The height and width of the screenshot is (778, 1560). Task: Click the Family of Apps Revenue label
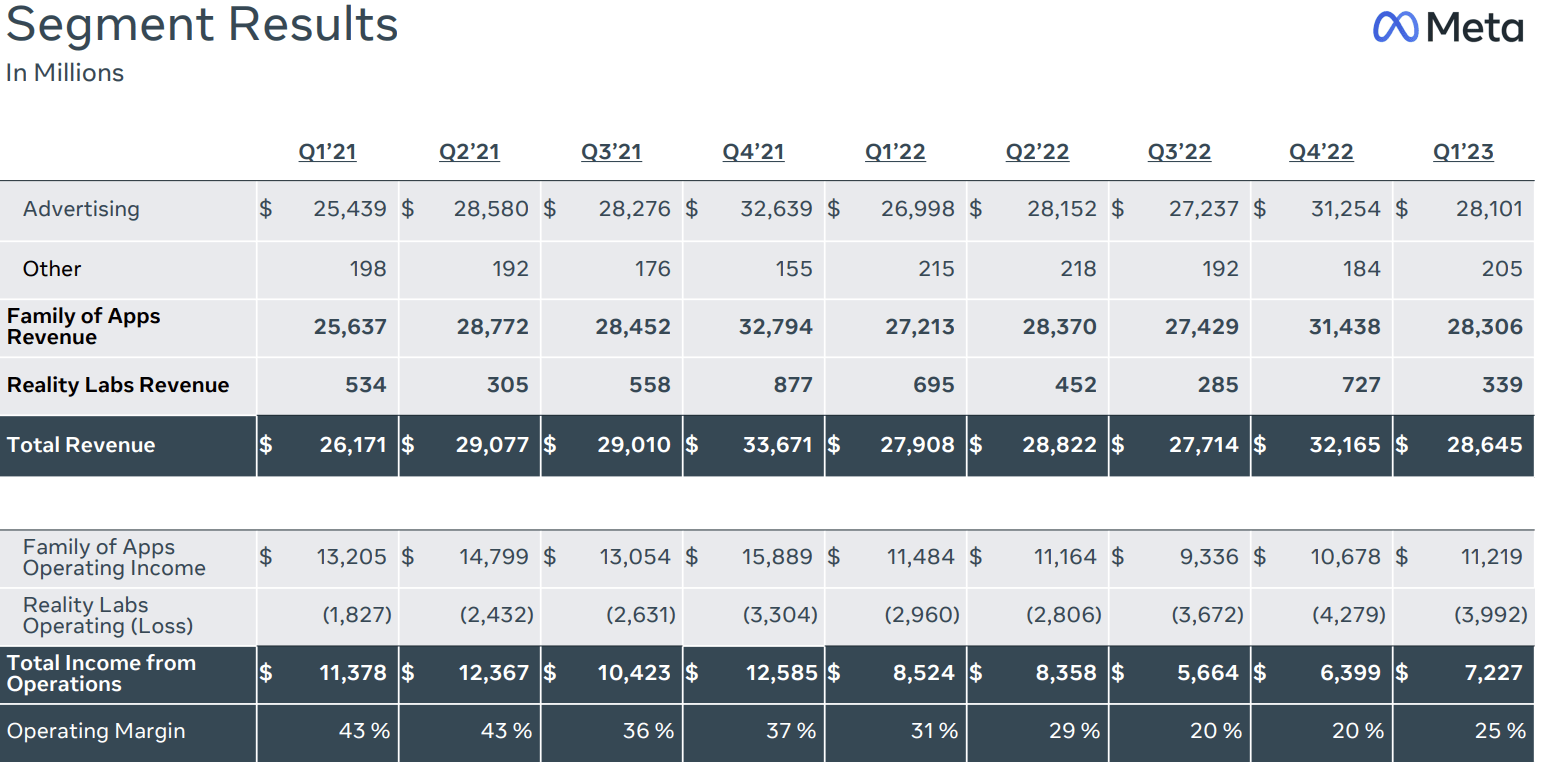pyautogui.click(x=83, y=327)
